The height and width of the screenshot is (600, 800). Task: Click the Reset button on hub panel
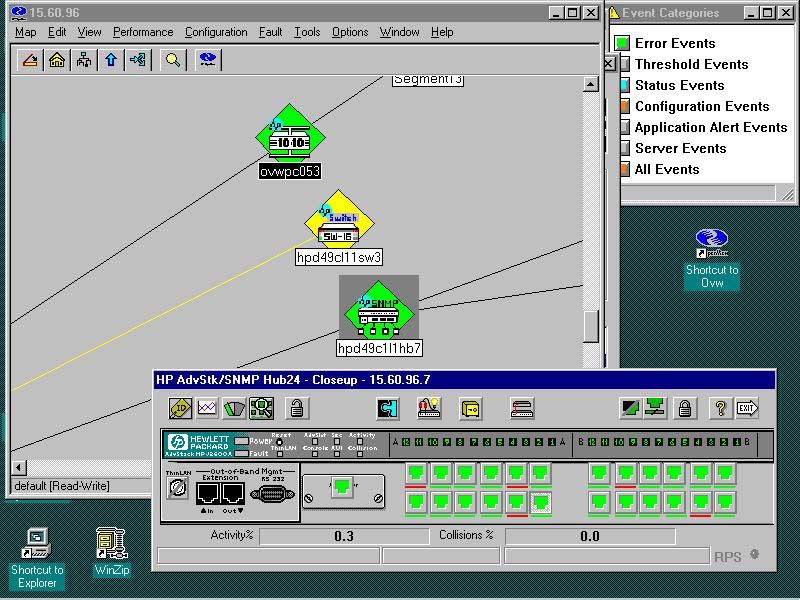coord(279,442)
